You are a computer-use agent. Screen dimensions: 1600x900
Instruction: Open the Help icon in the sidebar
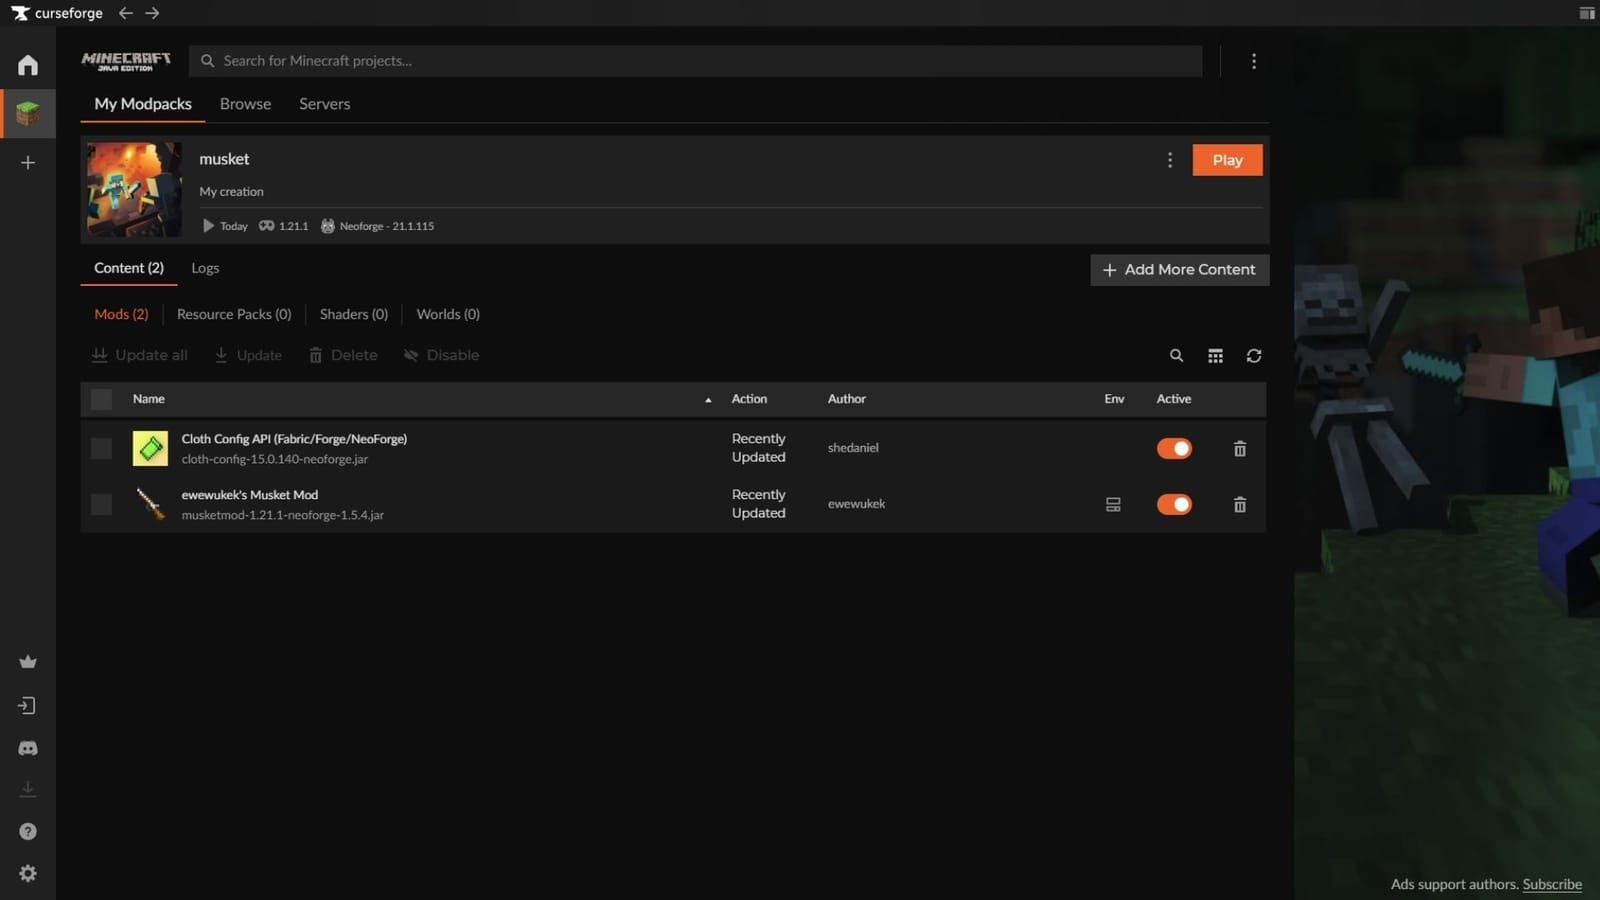coord(27,830)
